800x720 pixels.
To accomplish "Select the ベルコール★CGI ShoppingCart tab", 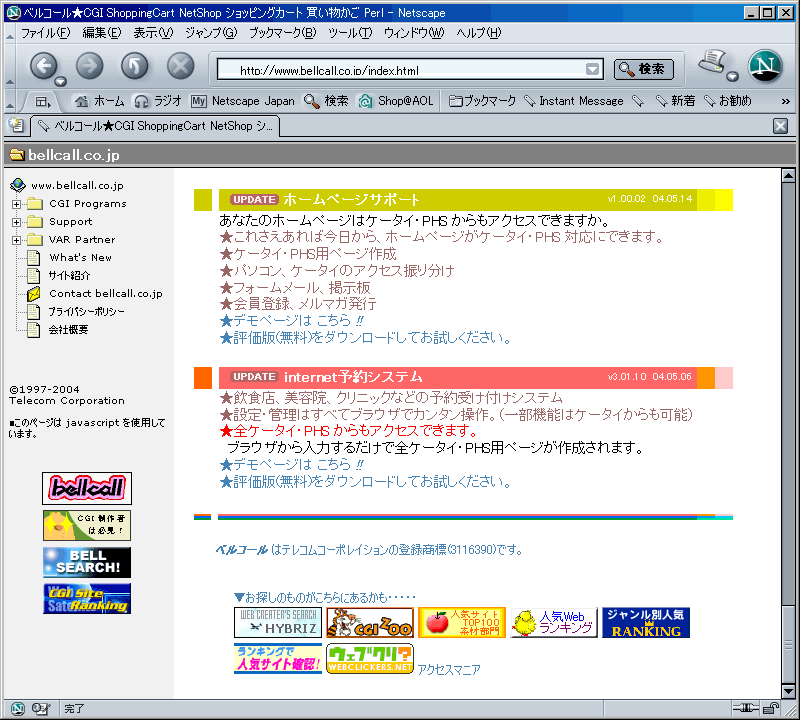I will coord(155,126).
